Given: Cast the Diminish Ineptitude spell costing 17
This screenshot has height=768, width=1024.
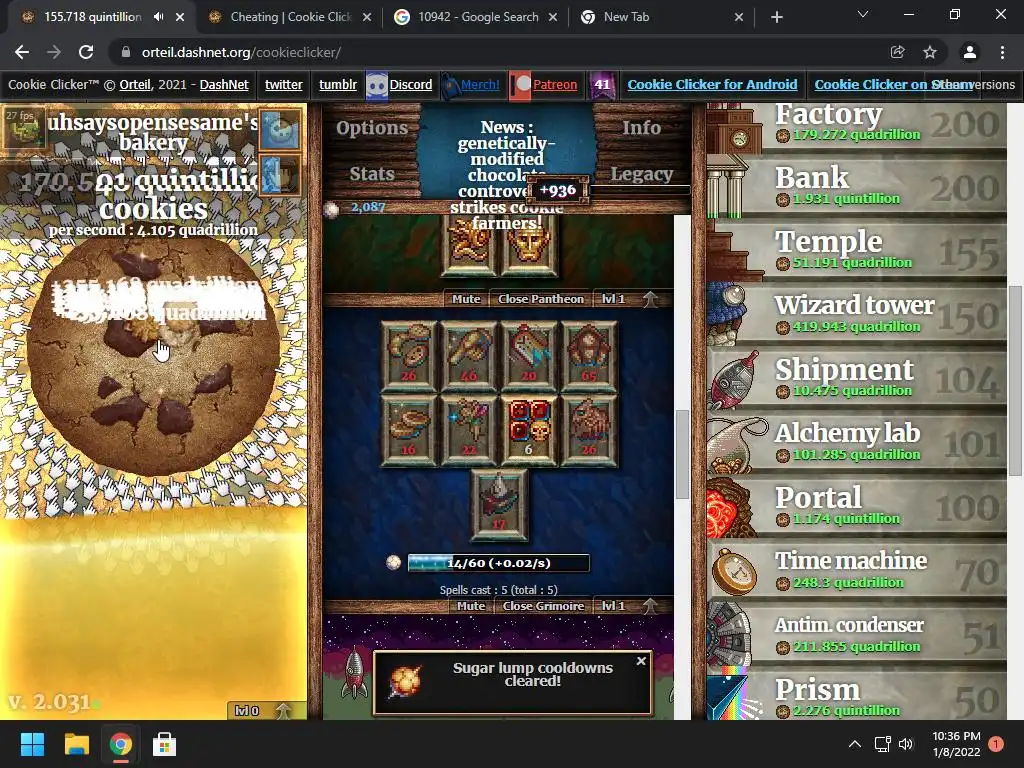Looking at the screenshot, I should click(x=499, y=504).
